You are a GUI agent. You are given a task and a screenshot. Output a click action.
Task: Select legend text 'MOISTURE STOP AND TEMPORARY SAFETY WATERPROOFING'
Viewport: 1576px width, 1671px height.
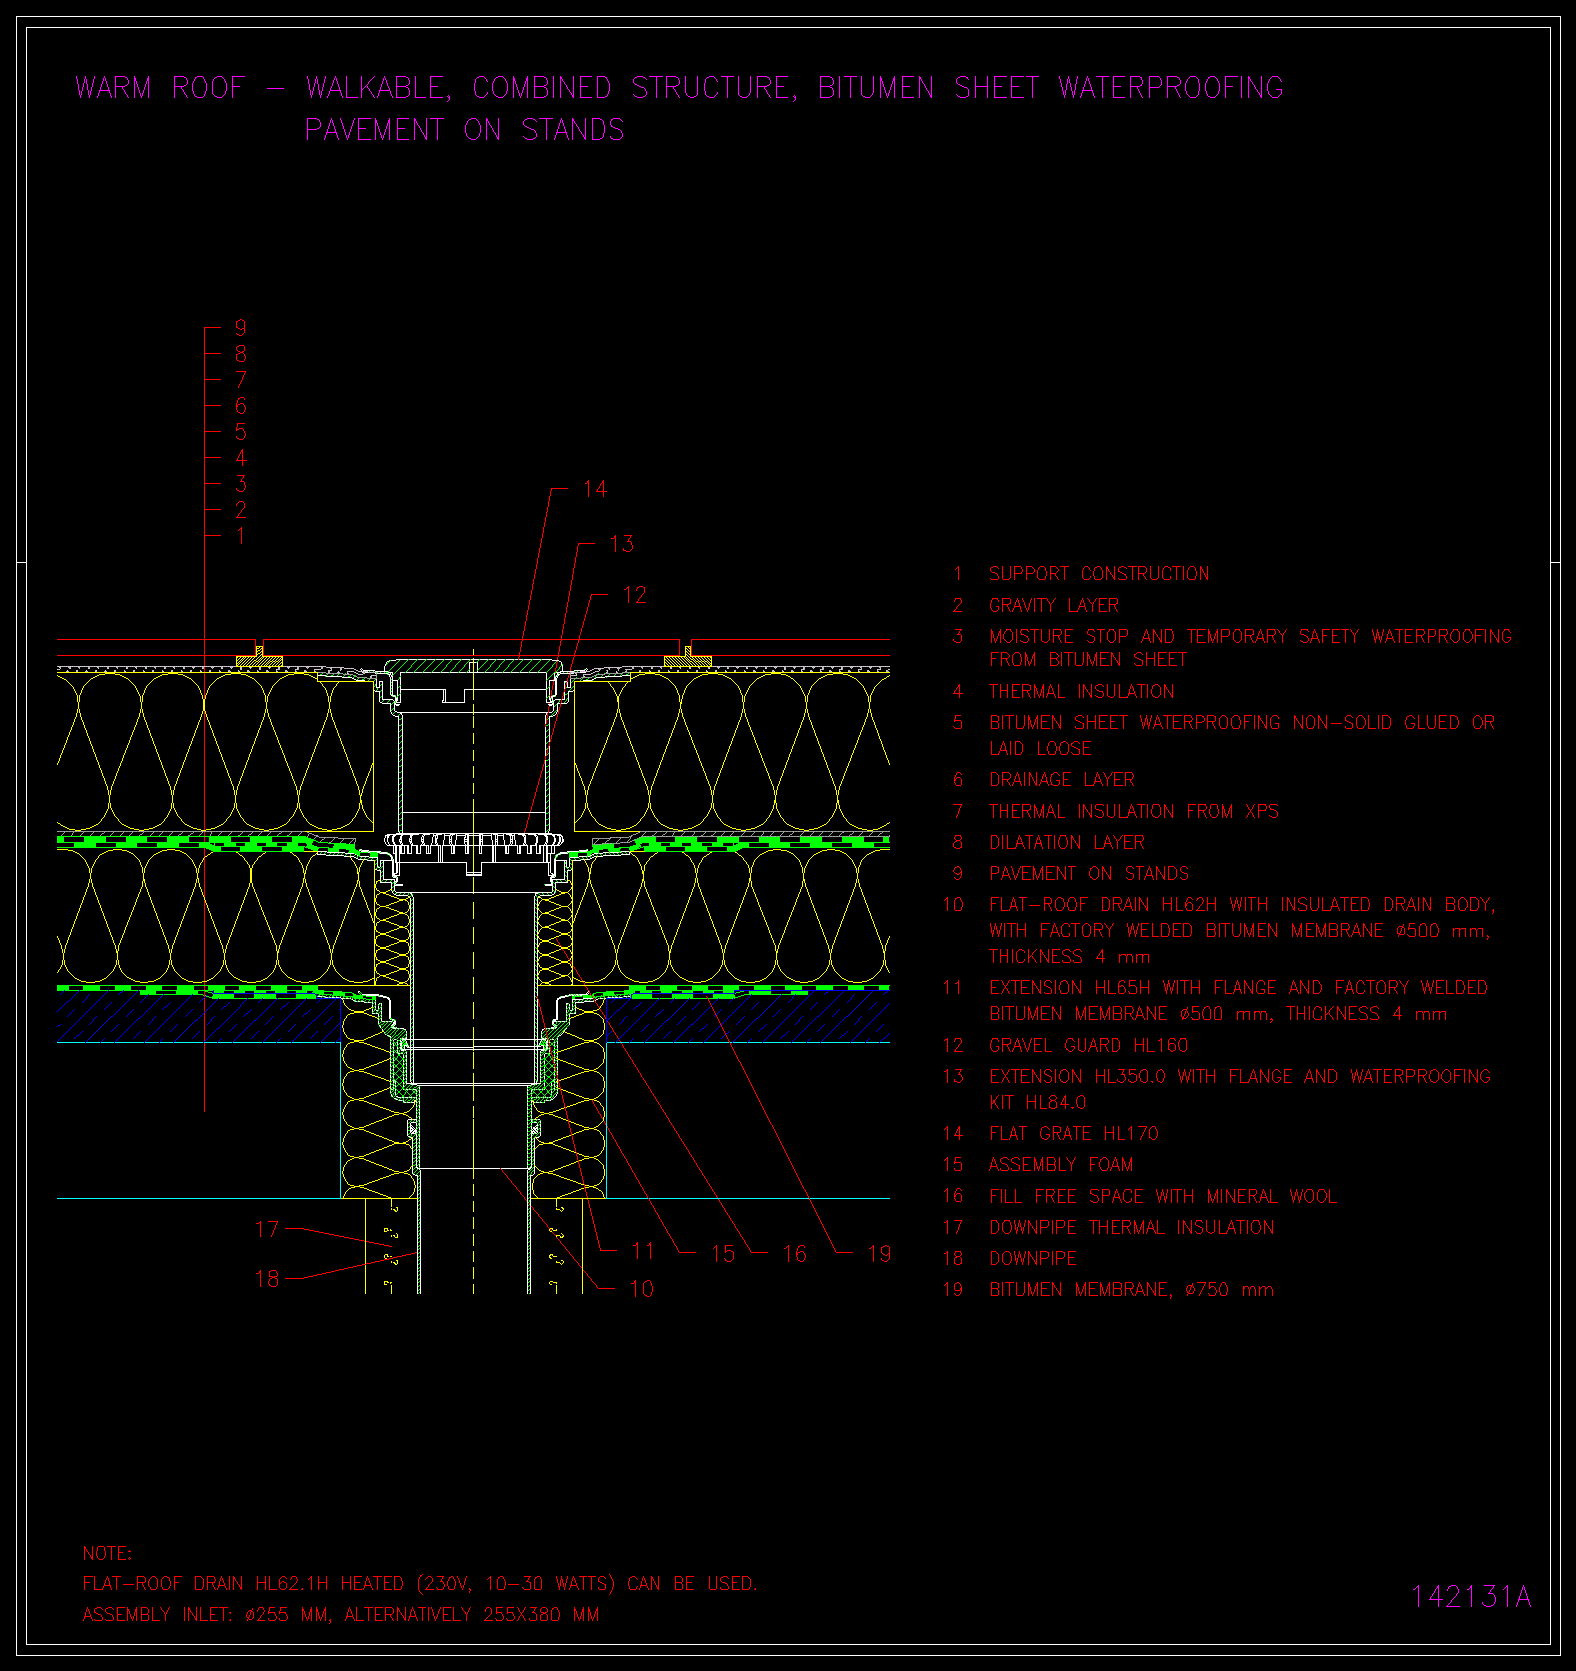(x=1251, y=637)
